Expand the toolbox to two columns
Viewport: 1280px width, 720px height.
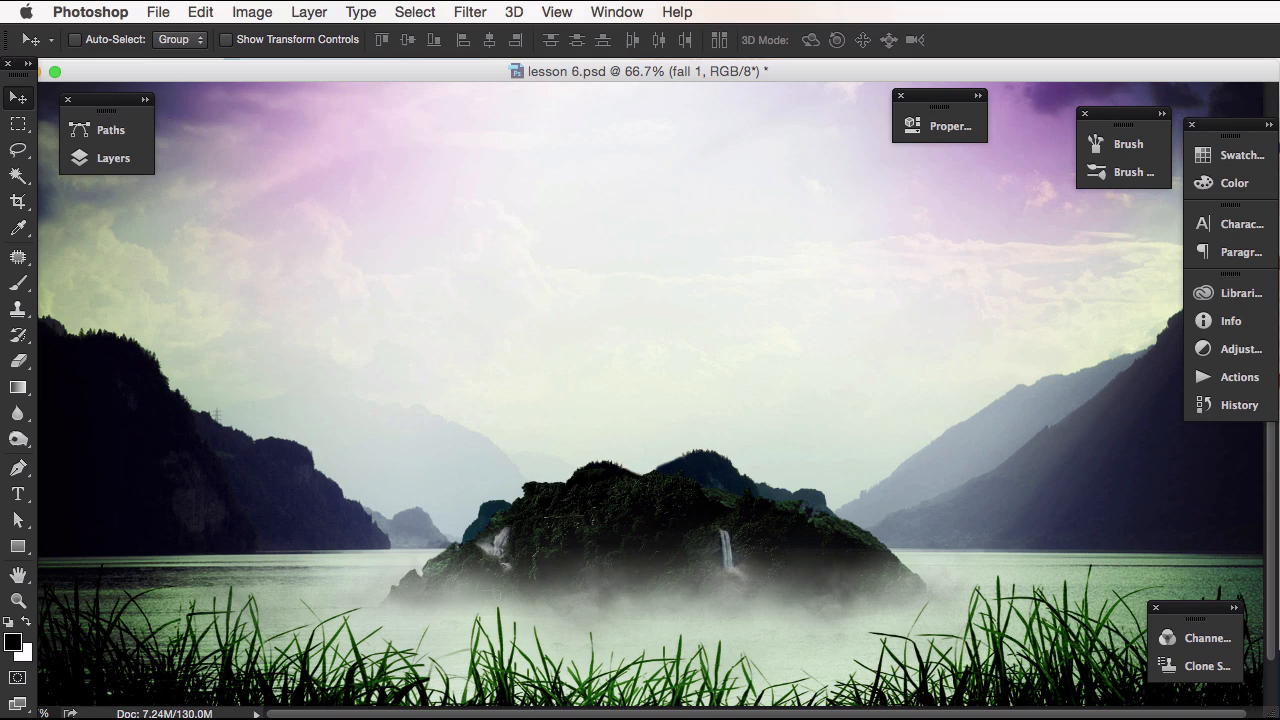(x=28, y=64)
